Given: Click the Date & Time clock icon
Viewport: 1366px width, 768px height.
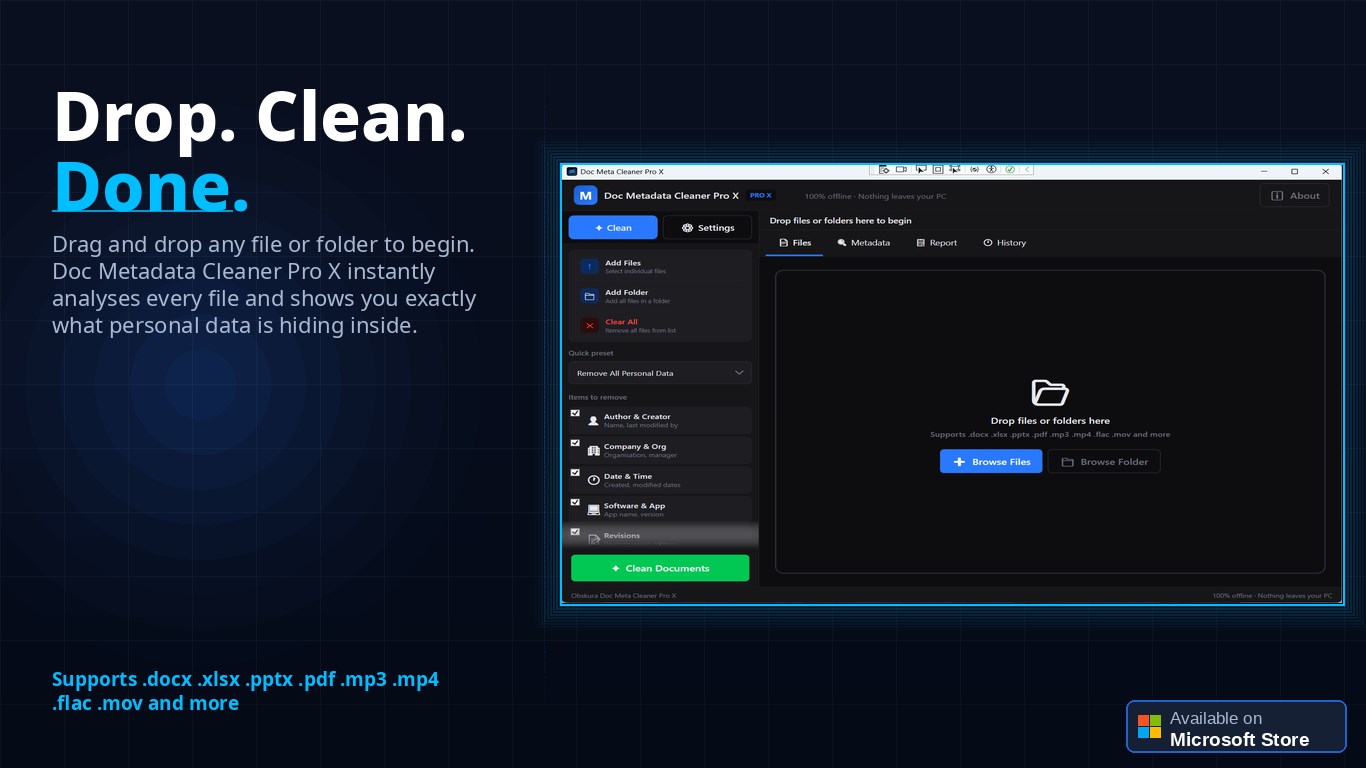Looking at the screenshot, I should pos(593,480).
